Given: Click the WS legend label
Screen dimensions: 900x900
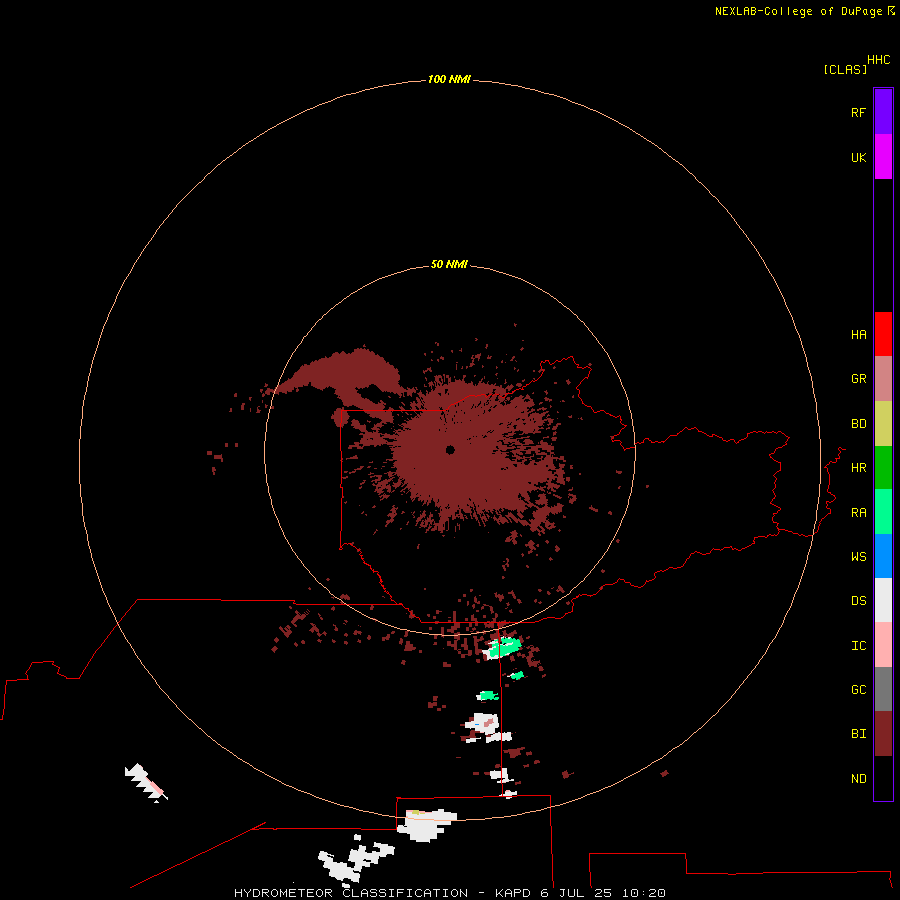Looking at the screenshot, I should tap(859, 556).
